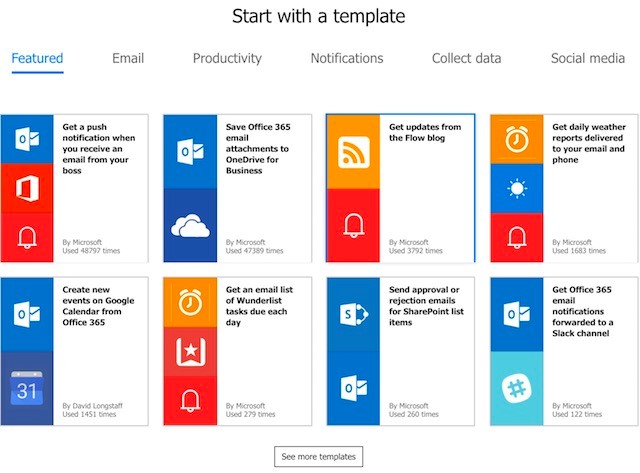
Task: Click 'Used 1451 times' text
Action: pyautogui.click(x=89, y=414)
